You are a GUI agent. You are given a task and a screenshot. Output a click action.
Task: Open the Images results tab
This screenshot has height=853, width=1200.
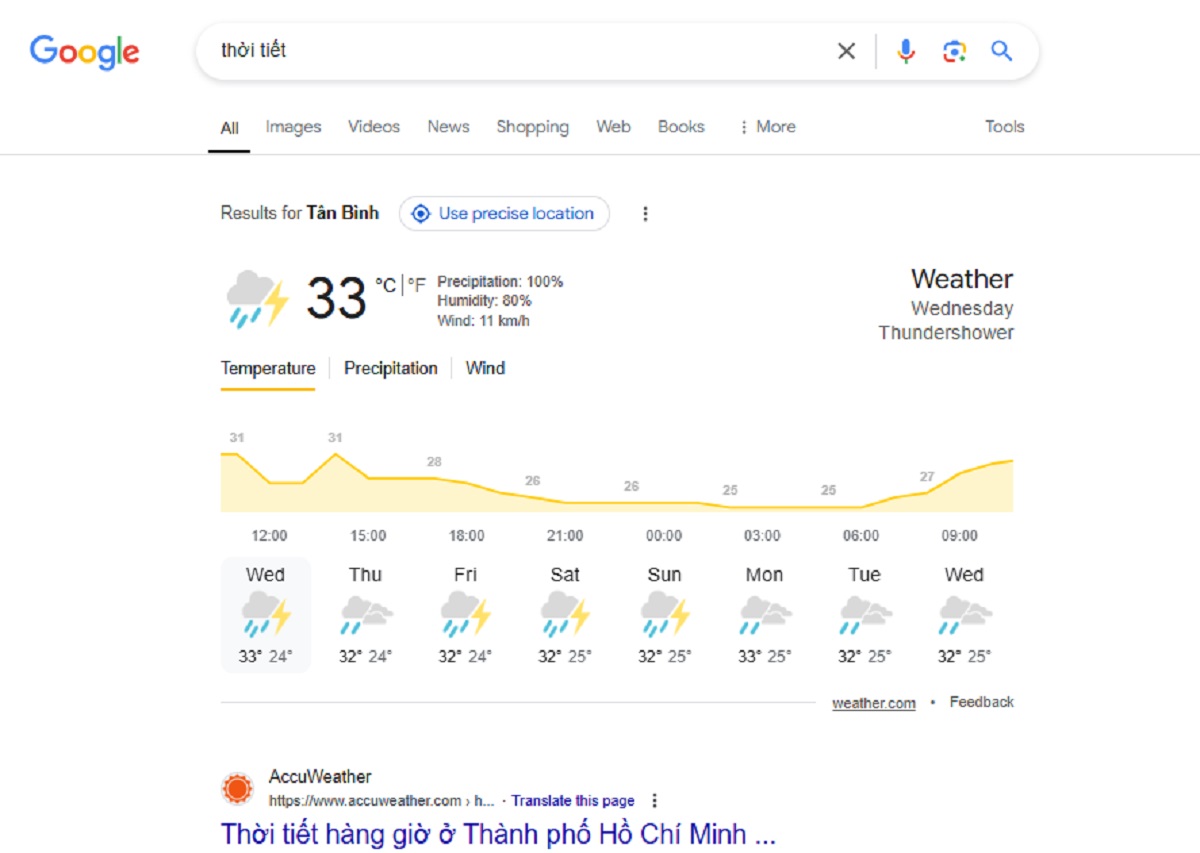(293, 127)
